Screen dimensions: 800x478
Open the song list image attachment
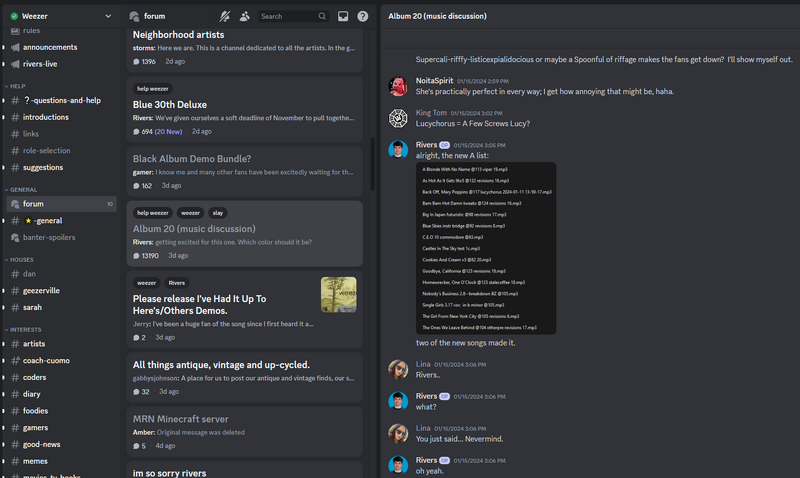485,248
